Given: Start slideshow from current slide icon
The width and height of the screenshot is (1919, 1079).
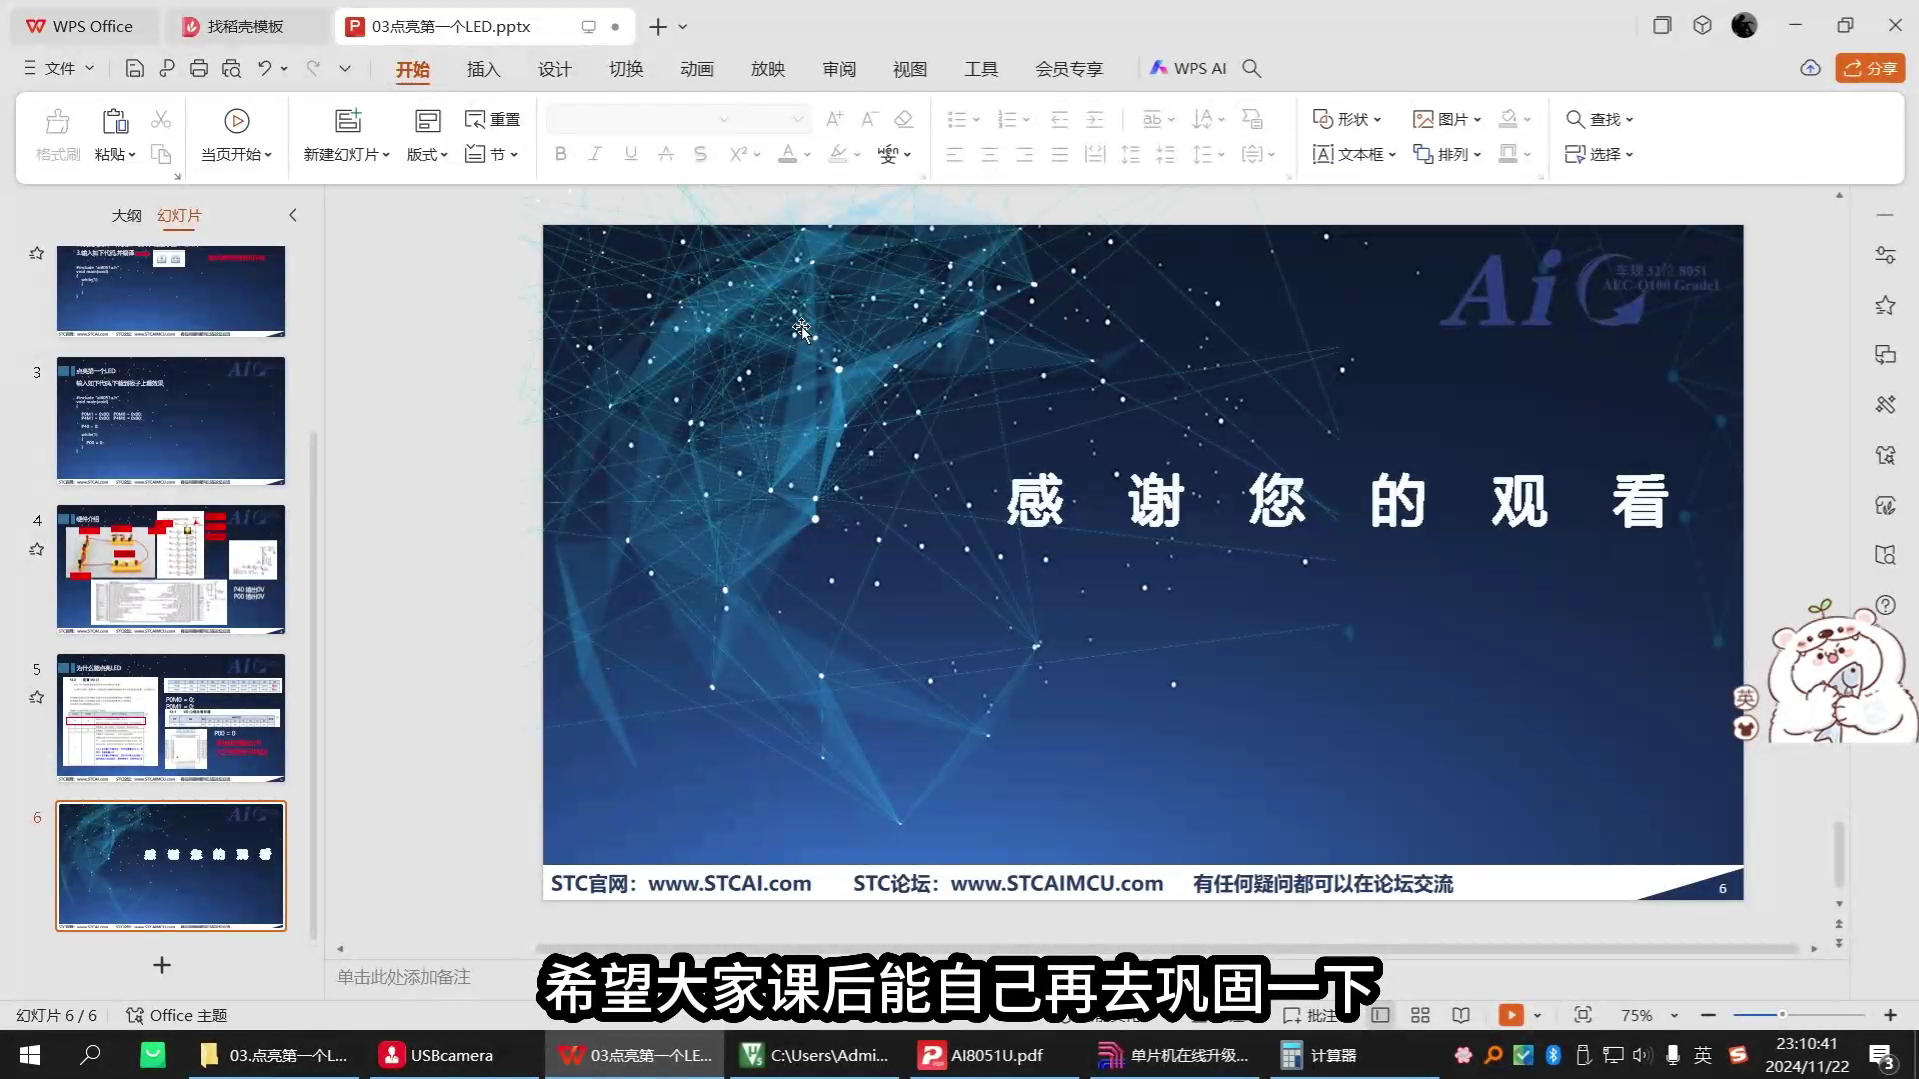Looking at the screenshot, I should point(236,121).
